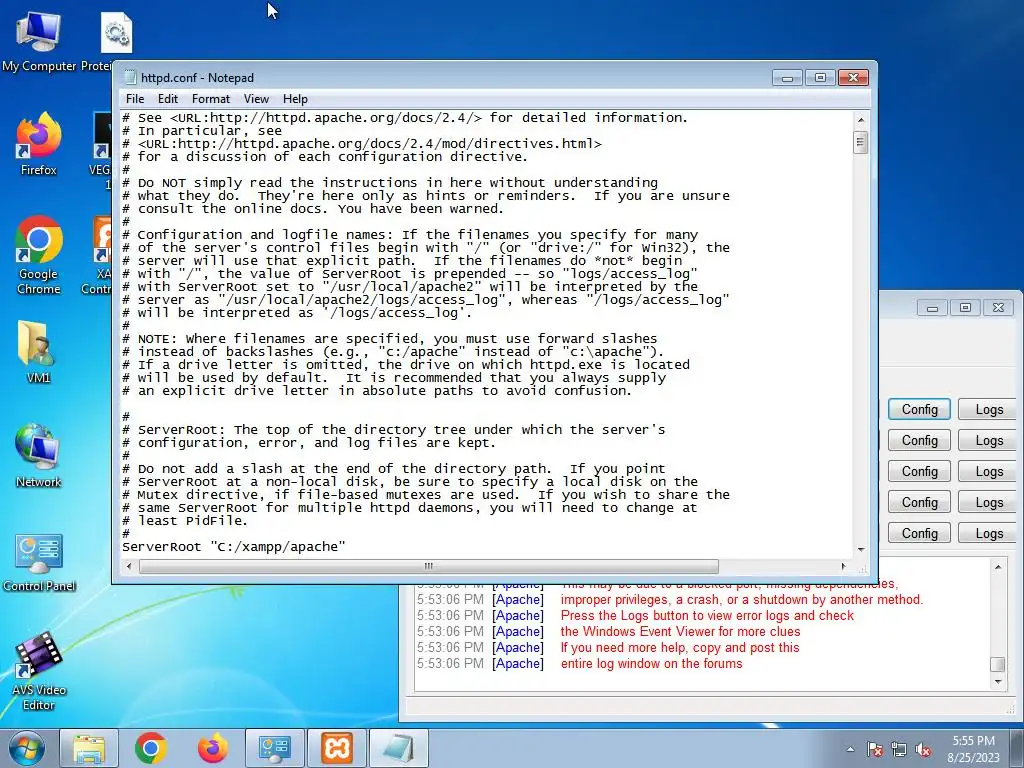Open the Help menu in Notepad
The image size is (1024, 768).
[295, 99]
